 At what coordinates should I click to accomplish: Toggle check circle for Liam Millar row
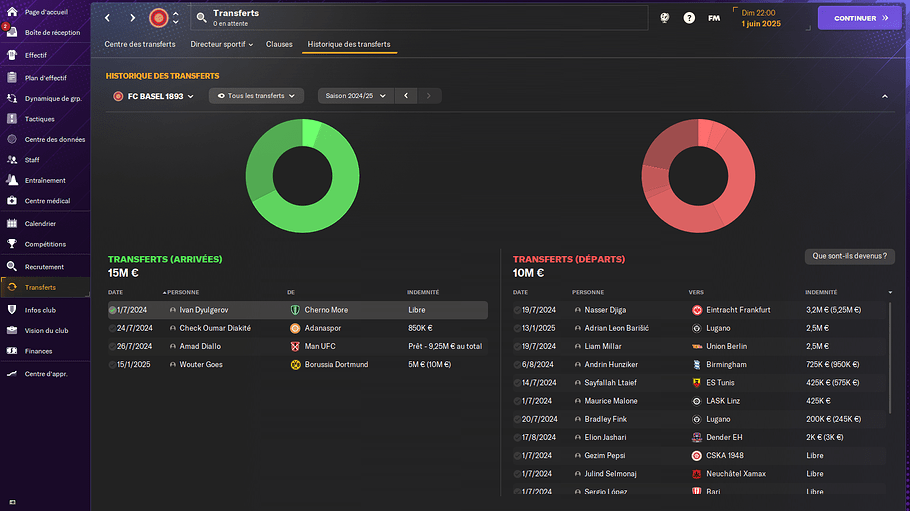click(517, 346)
